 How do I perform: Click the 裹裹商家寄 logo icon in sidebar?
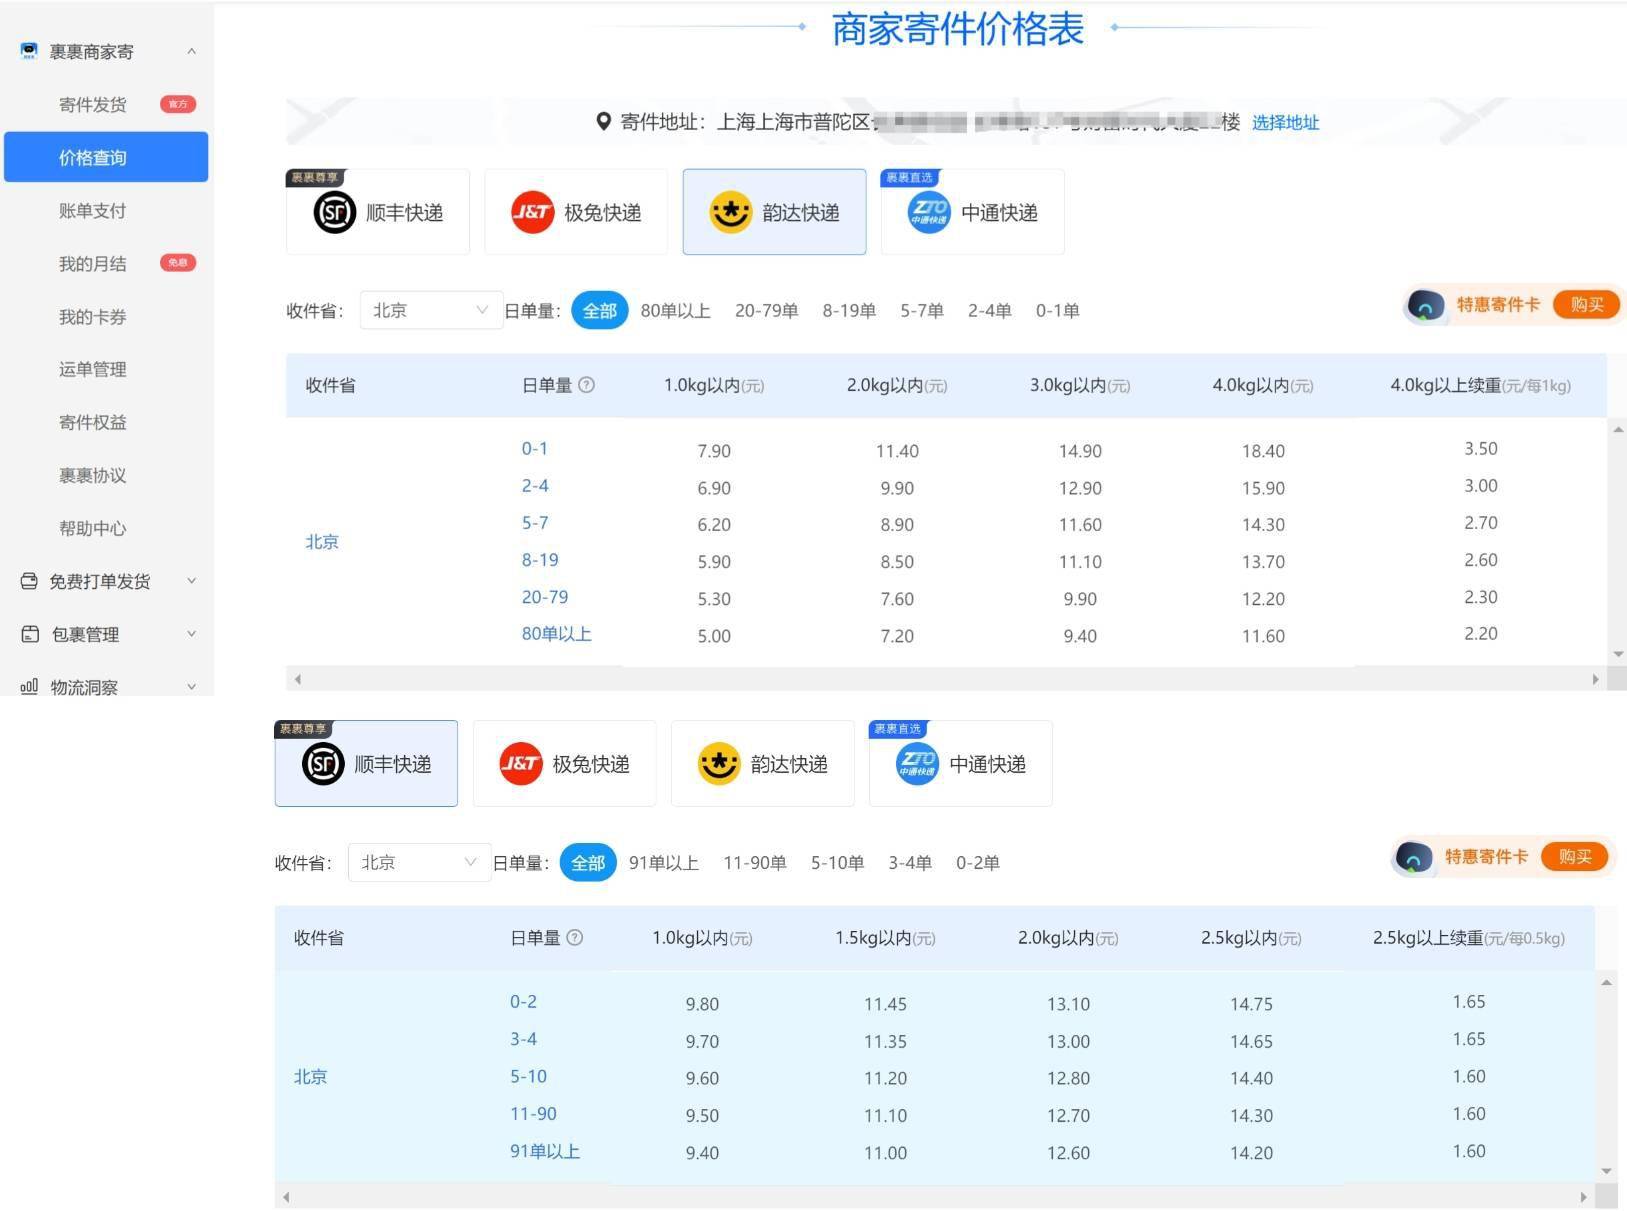pyautogui.click(x=29, y=51)
